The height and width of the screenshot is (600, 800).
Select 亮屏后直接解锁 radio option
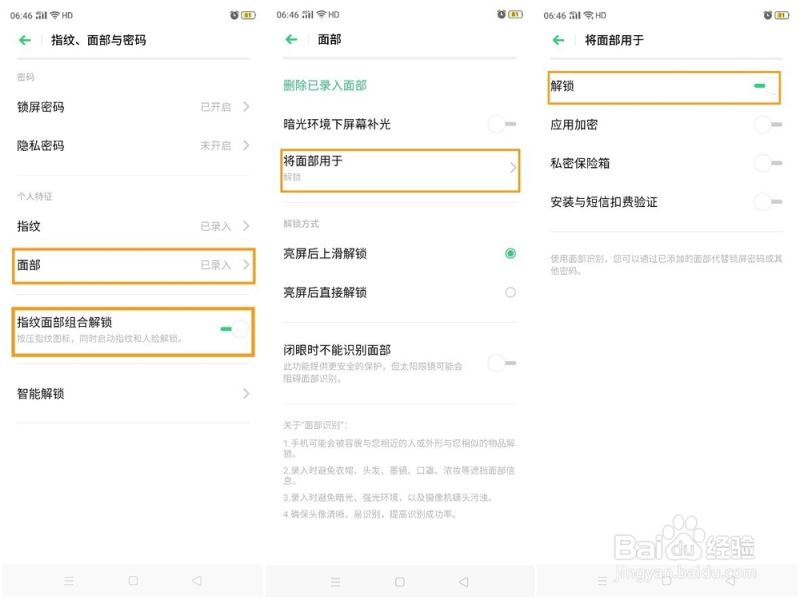coord(510,292)
